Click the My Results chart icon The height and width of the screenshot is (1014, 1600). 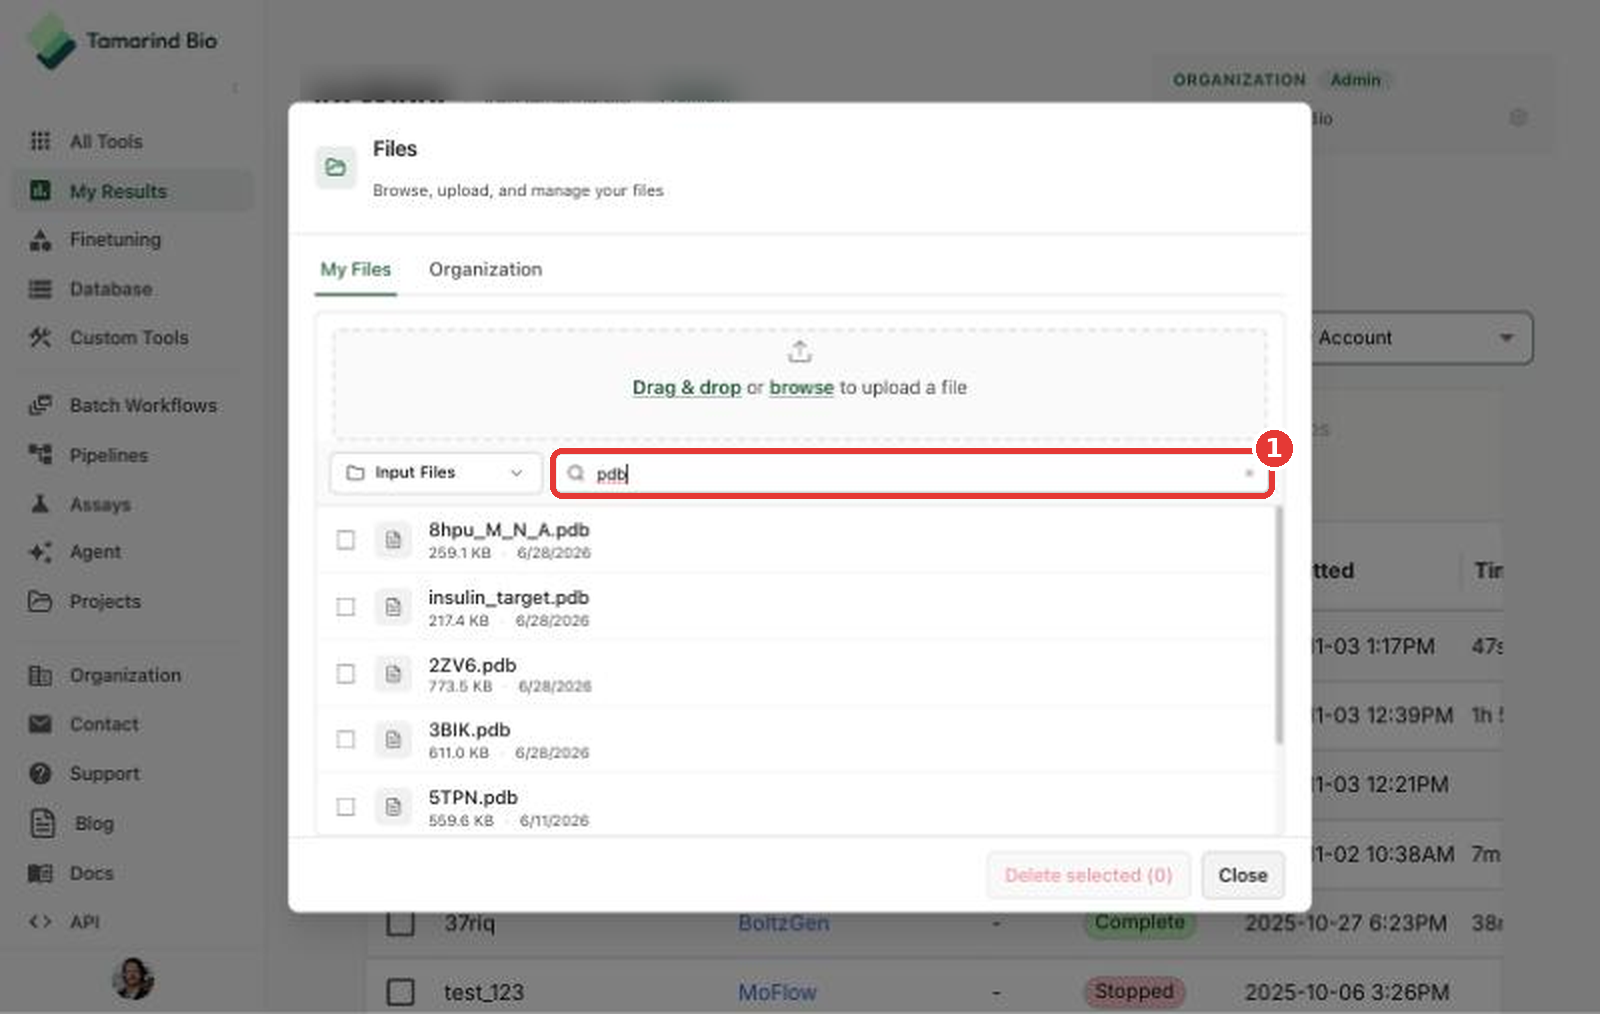pyautogui.click(x=40, y=190)
